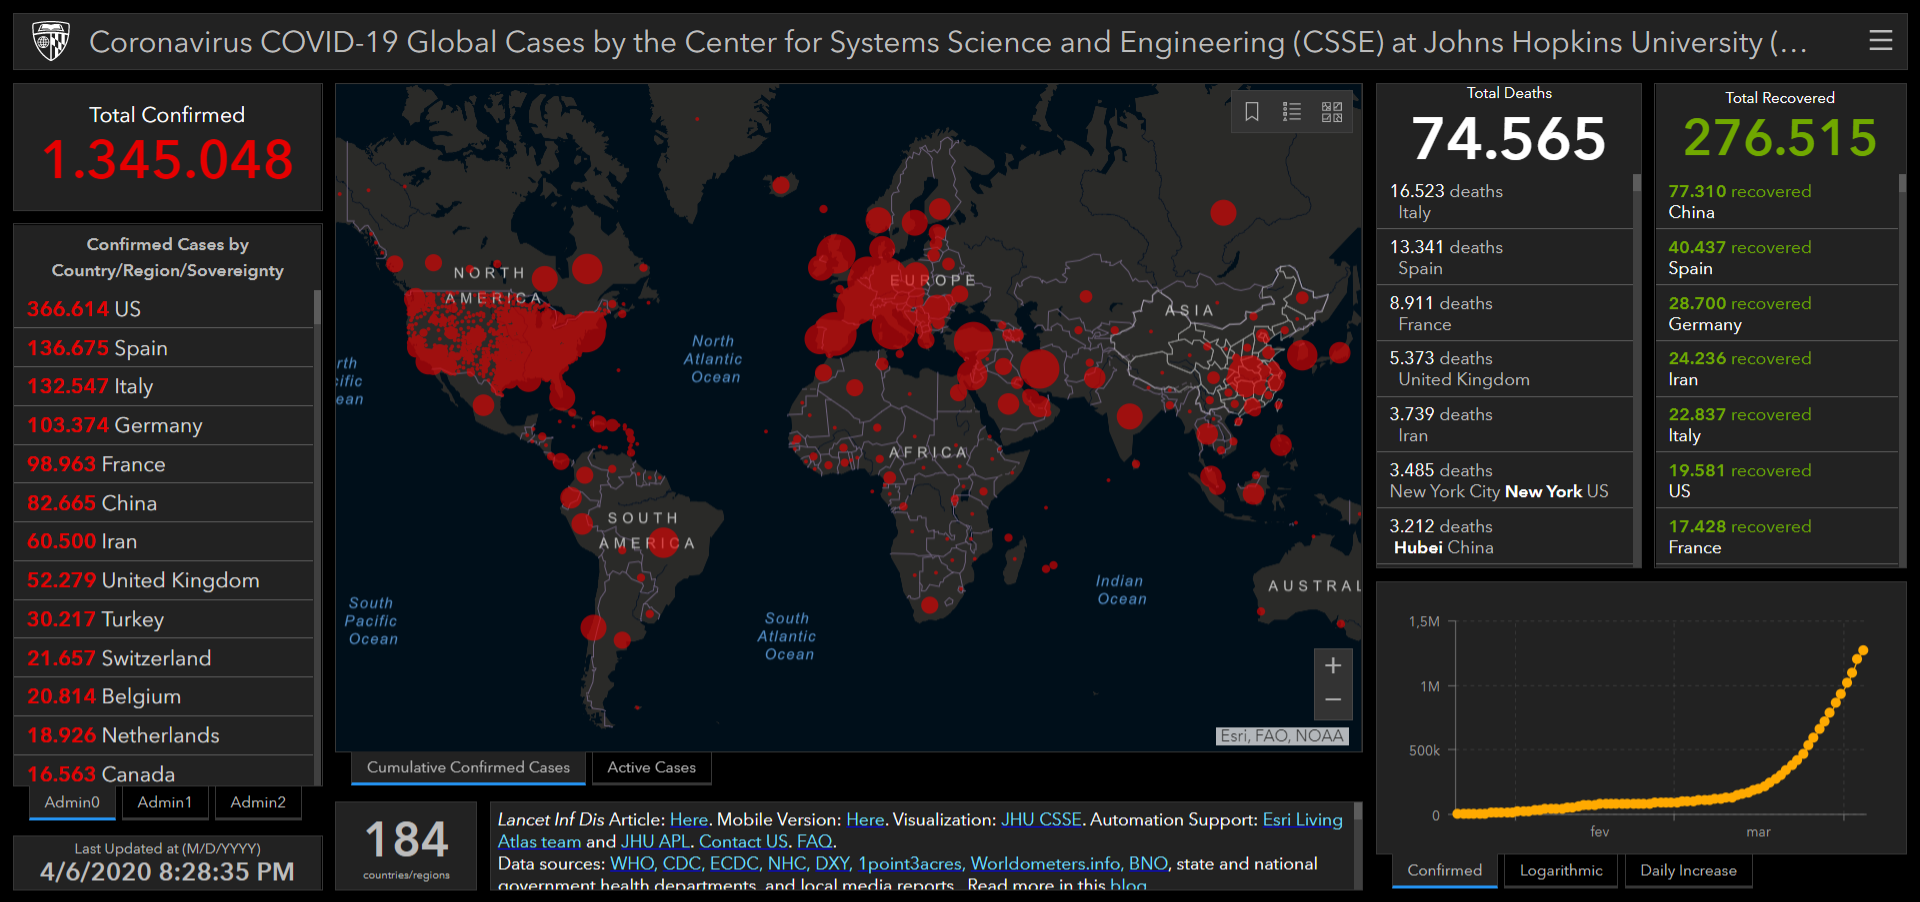
Task: Click United Kingdom 5.373 deaths entry
Action: click(x=1505, y=368)
